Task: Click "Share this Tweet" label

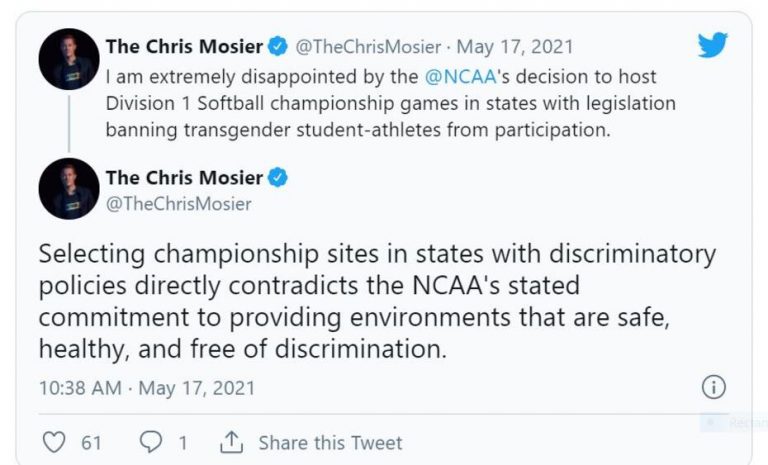Action: click(x=330, y=442)
